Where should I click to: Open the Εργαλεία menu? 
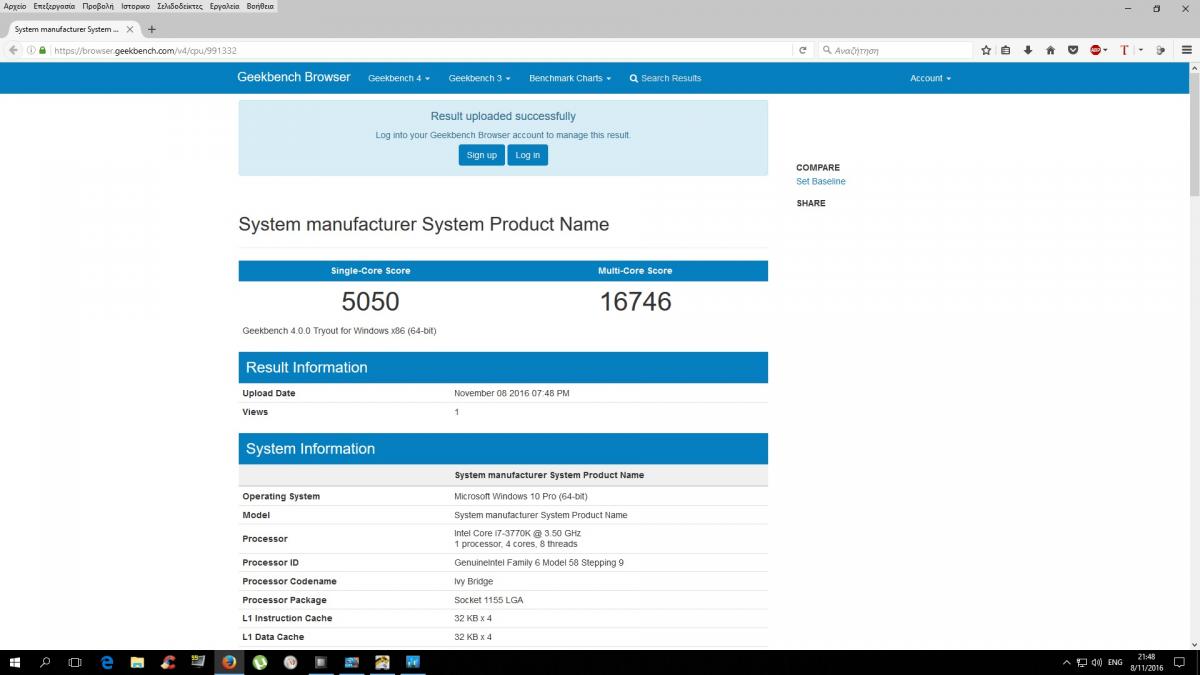pos(224,6)
